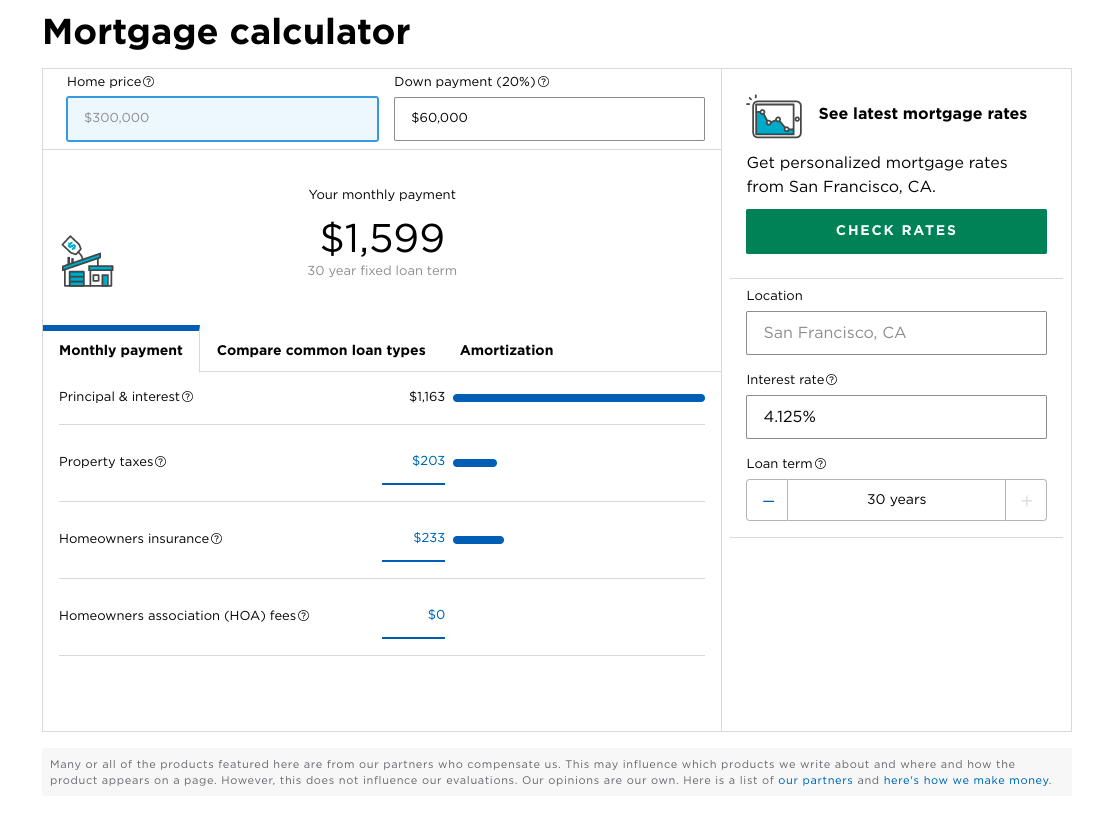Open the Amortization tab
The height and width of the screenshot is (814, 1114).
click(x=506, y=350)
